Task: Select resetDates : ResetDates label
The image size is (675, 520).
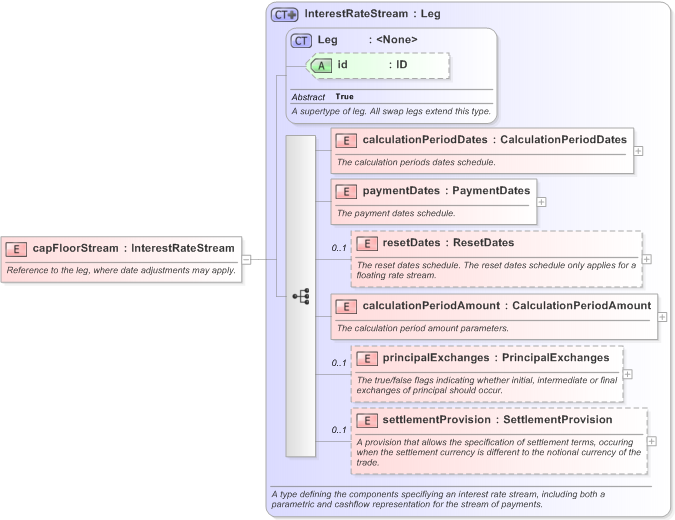Action: click(448, 243)
